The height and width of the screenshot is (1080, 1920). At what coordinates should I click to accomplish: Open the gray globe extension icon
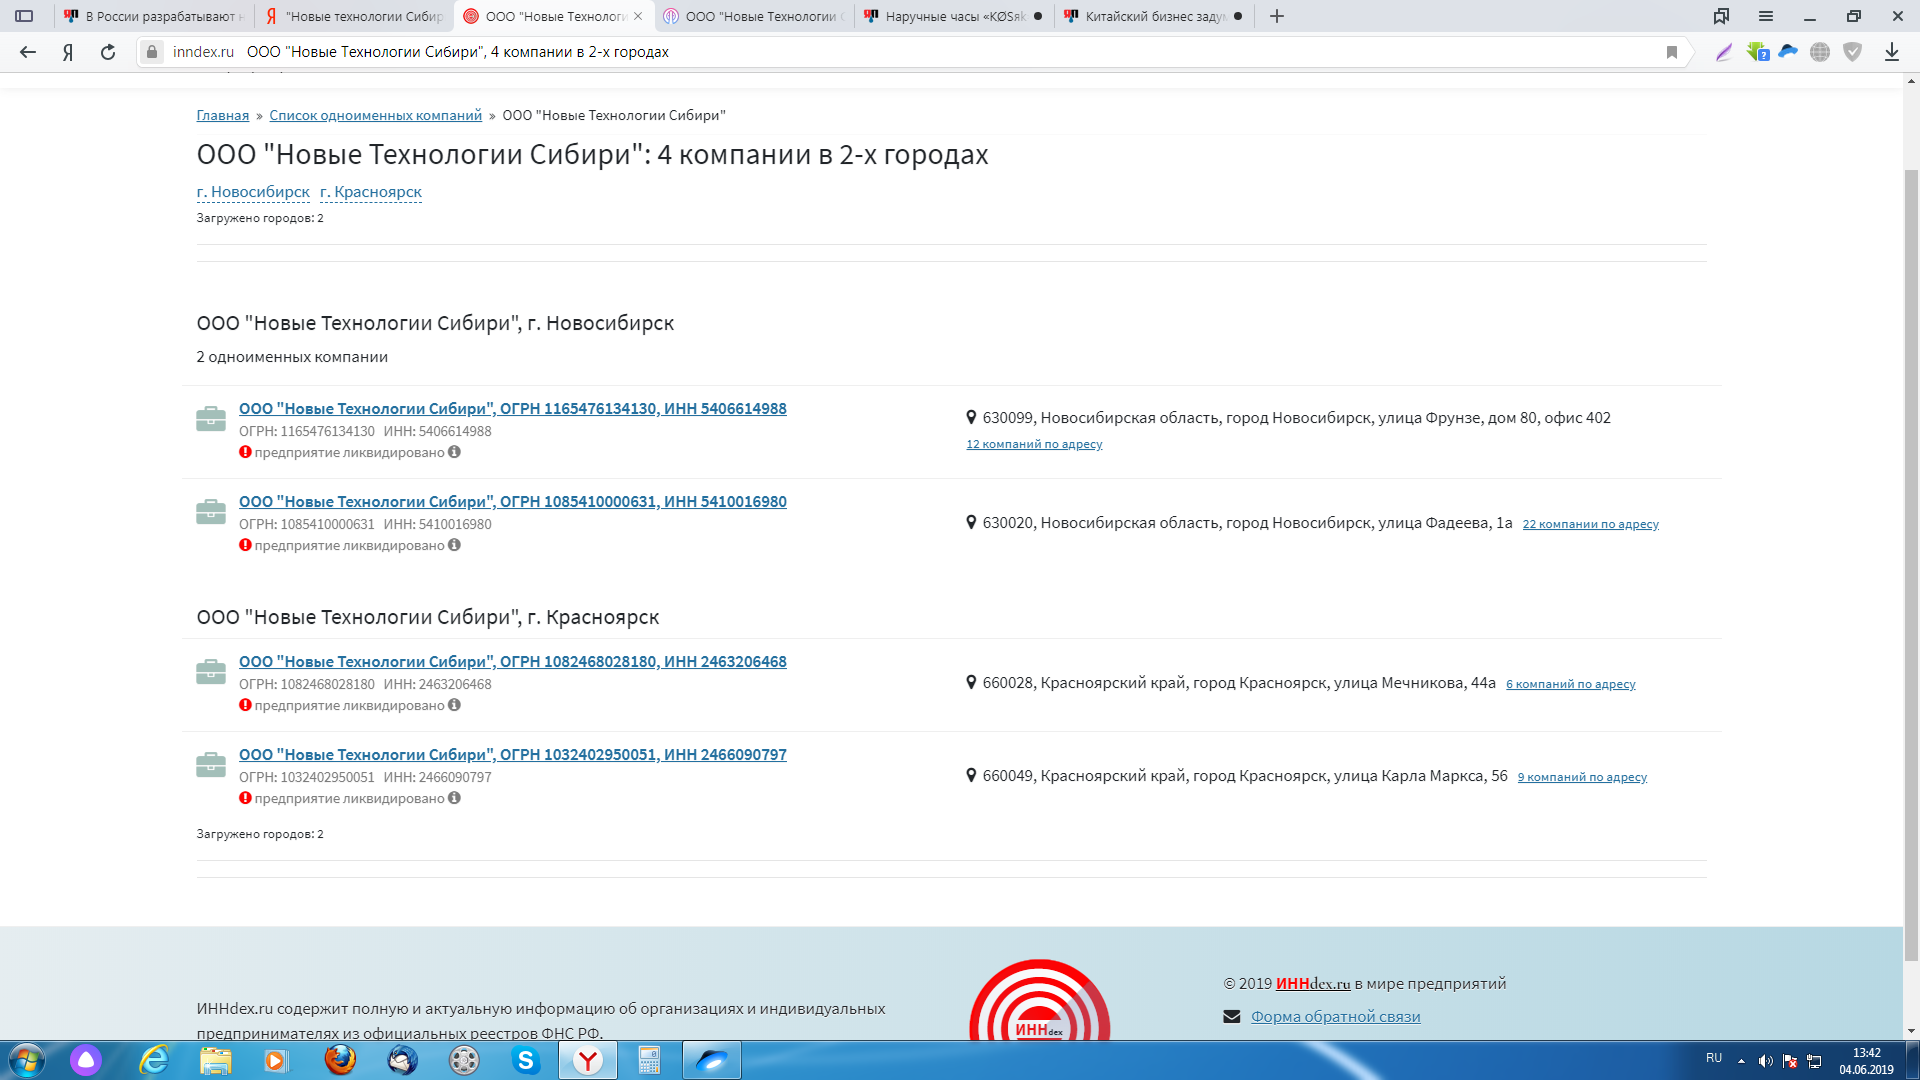pos(1820,52)
